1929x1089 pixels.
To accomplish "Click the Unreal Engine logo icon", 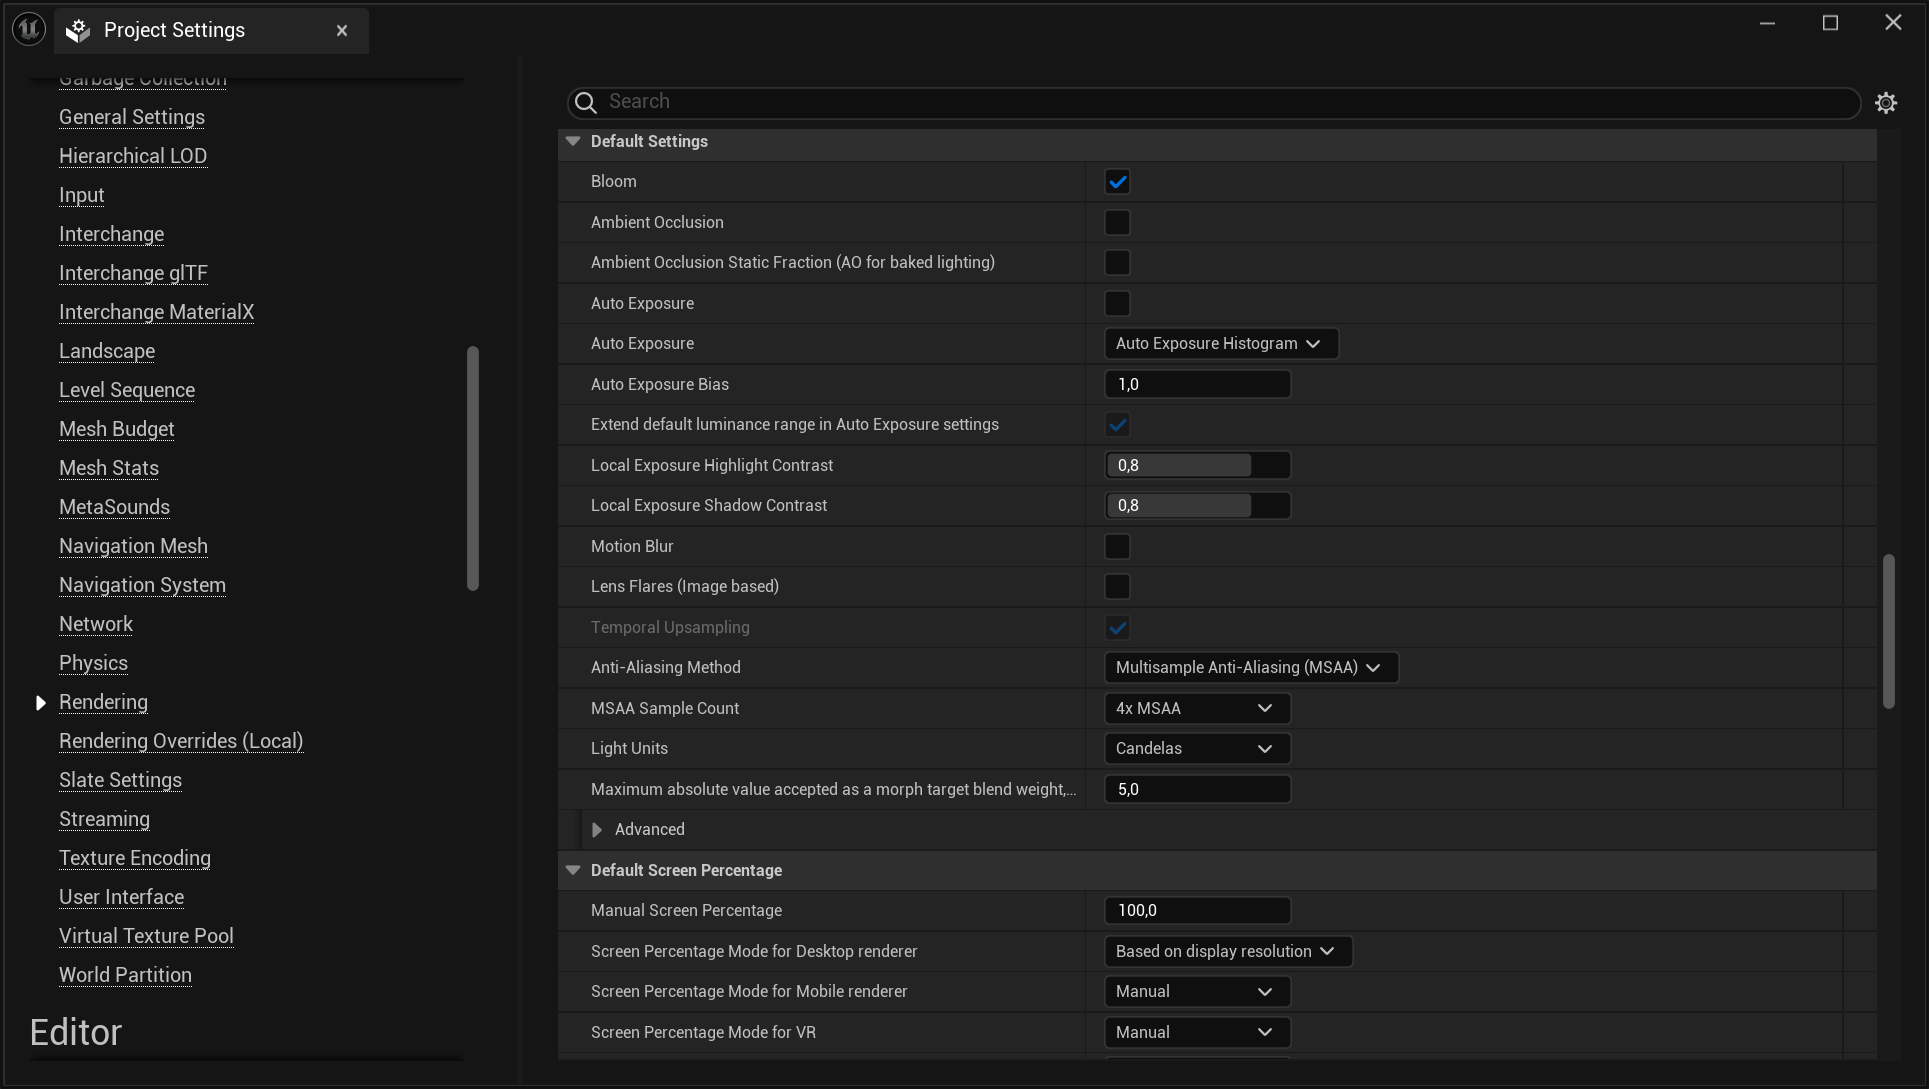I will point(27,28).
